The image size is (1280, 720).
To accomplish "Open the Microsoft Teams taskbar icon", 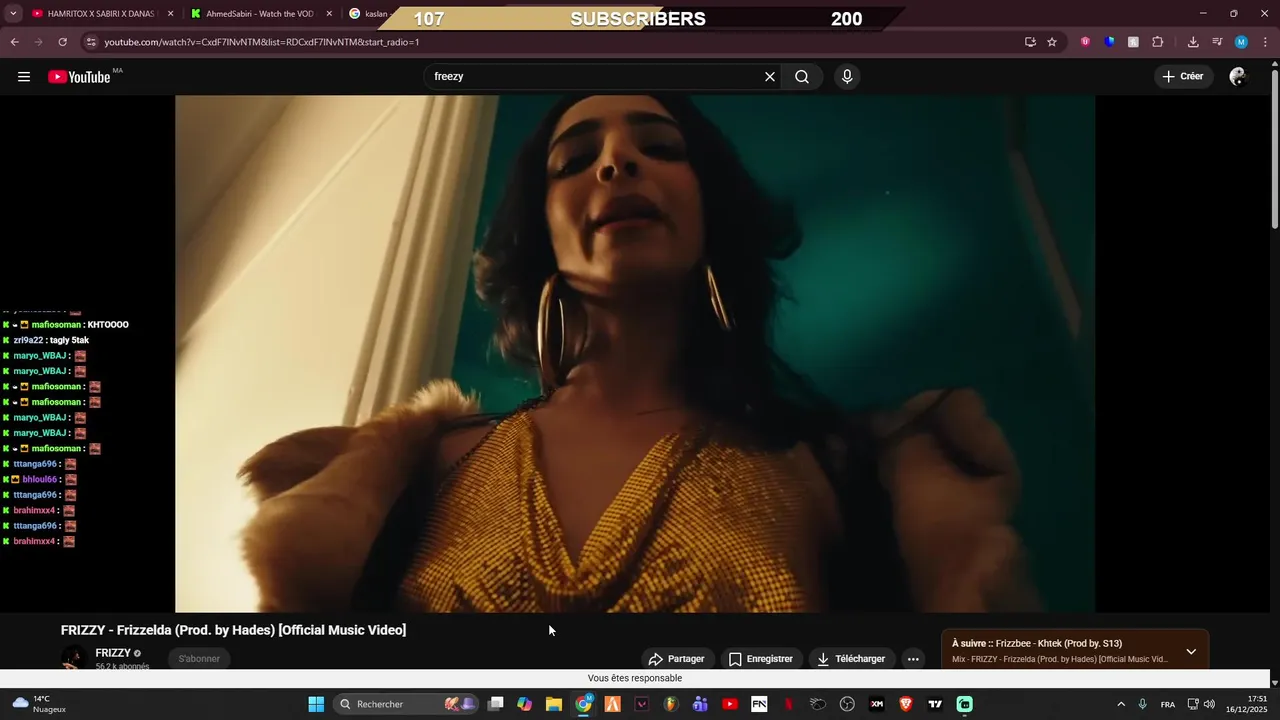I will tap(700, 704).
